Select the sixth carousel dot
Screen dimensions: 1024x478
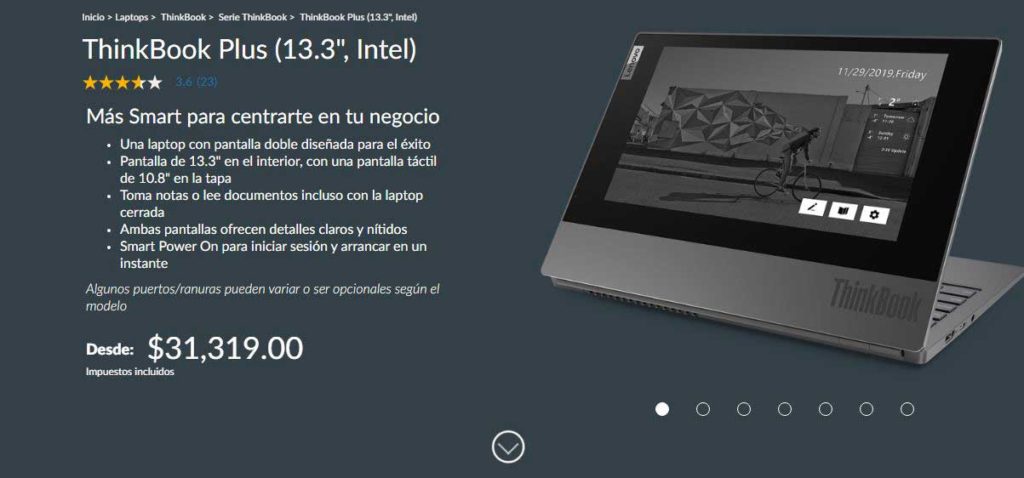pyautogui.click(x=866, y=409)
